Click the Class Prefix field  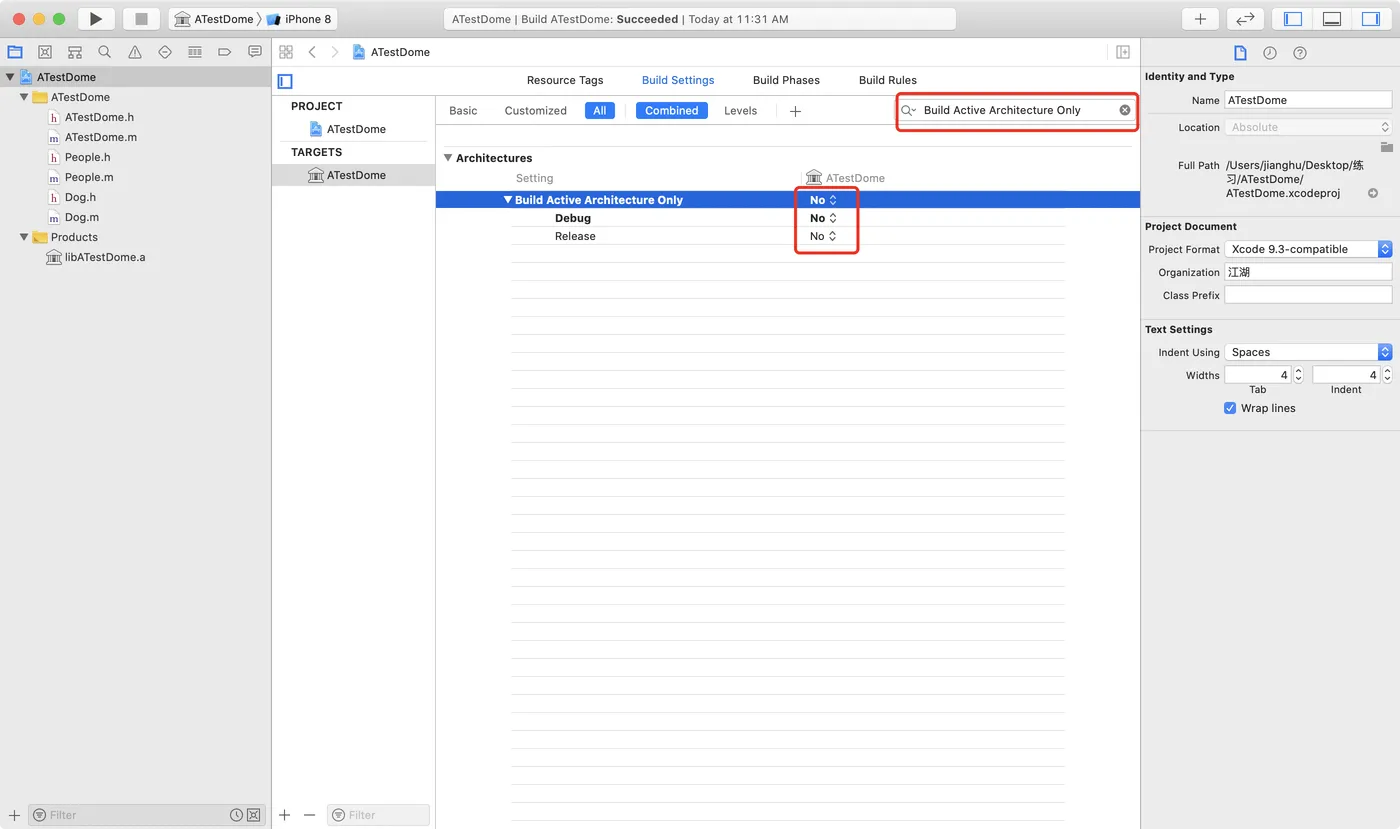(x=1308, y=295)
